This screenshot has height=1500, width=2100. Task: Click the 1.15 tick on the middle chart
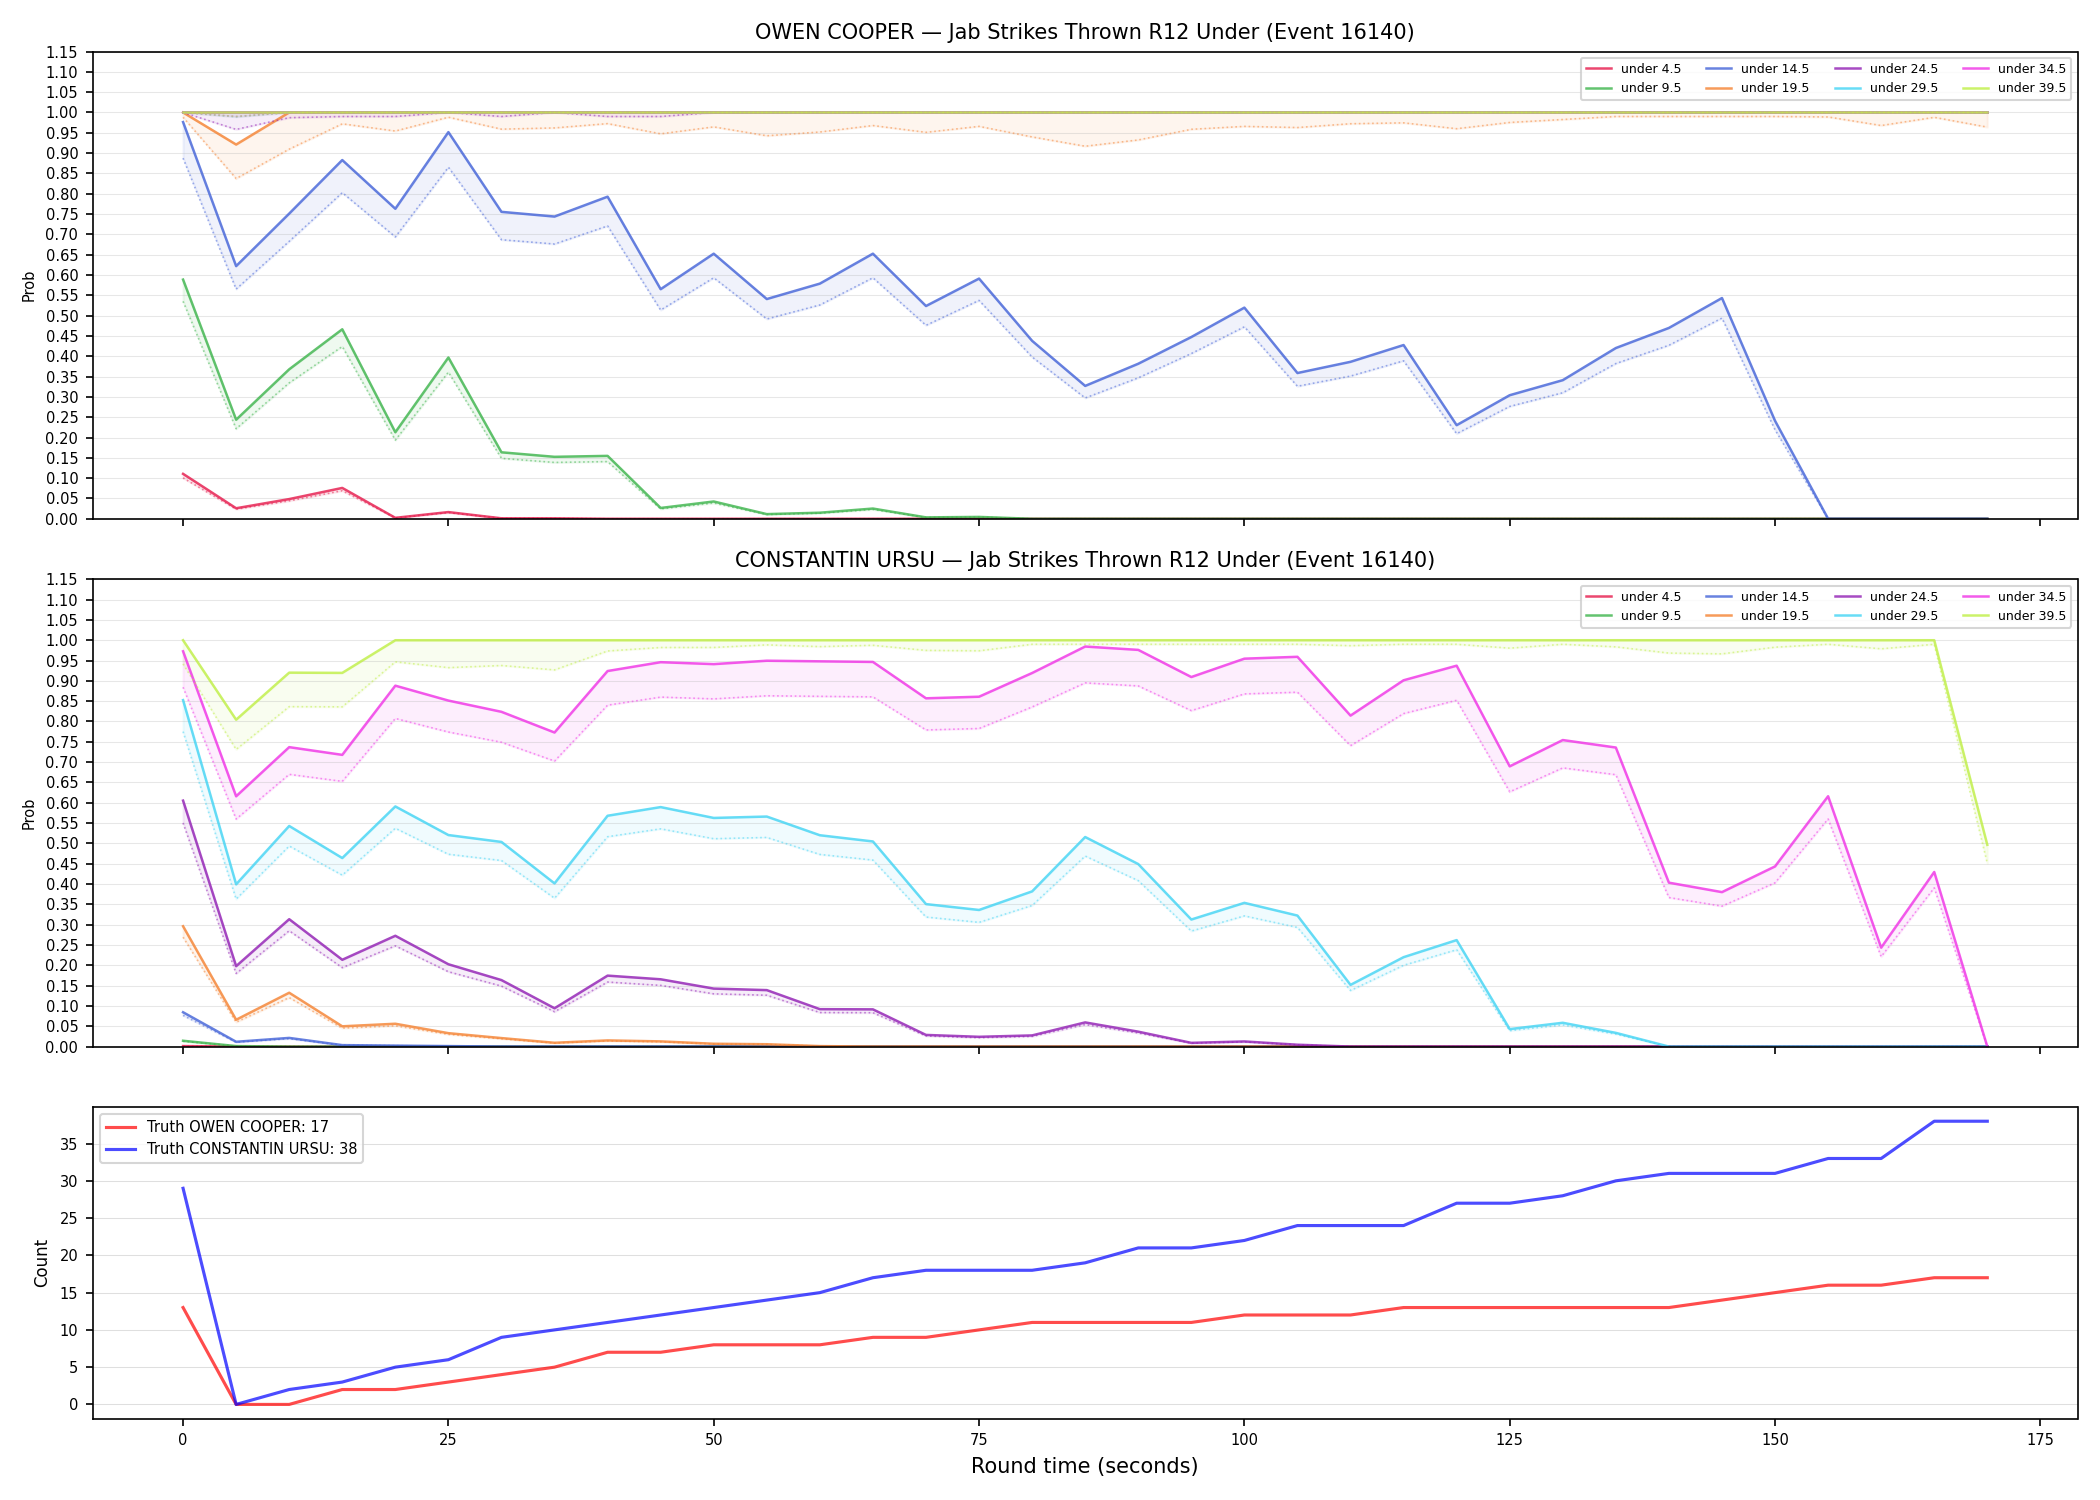click(62, 580)
